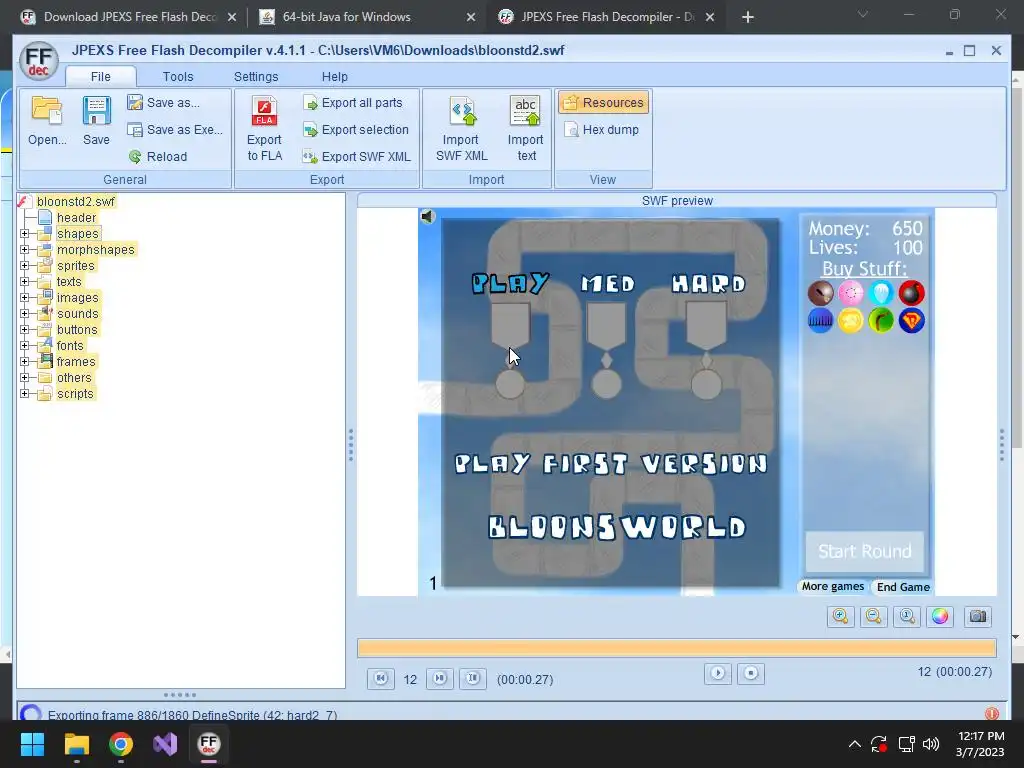Click Export selection
This screenshot has width=1024, height=768.
[x=356, y=129]
